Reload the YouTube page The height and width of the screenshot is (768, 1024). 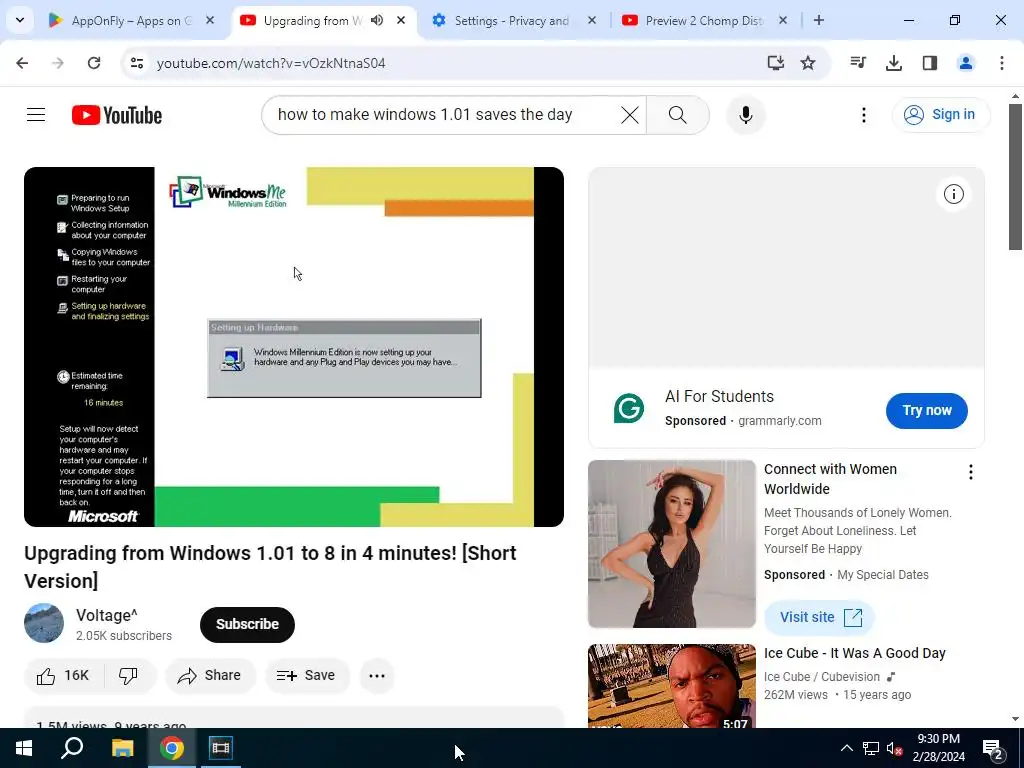[94, 63]
